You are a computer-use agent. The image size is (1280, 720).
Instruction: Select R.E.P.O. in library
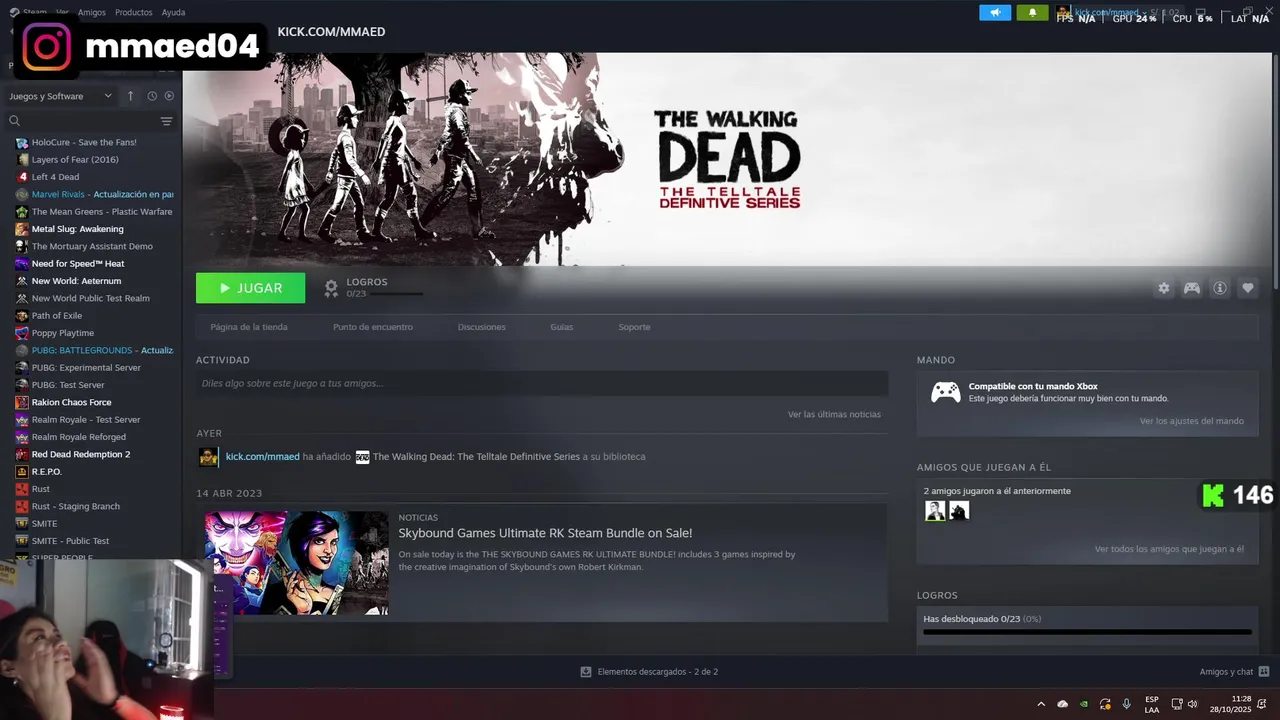click(x=47, y=472)
